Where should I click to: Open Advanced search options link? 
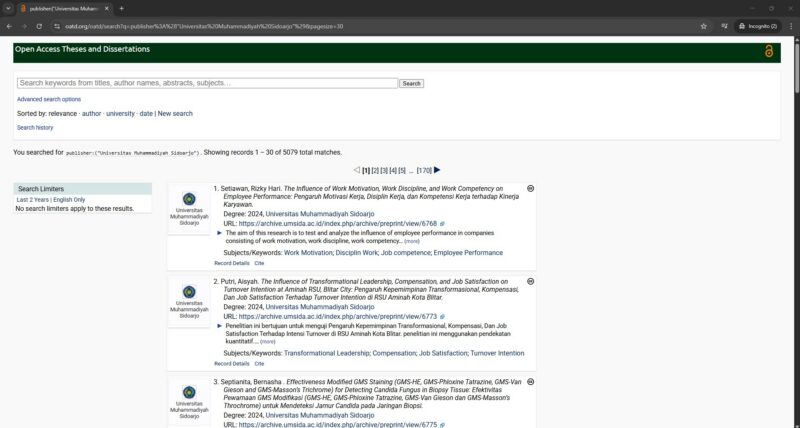[x=49, y=99]
